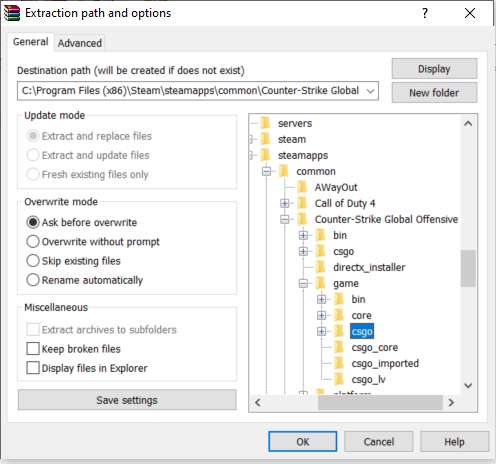Switch to the Advanced tab
Image resolution: width=496 pixels, height=464 pixels.
(x=80, y=43)
